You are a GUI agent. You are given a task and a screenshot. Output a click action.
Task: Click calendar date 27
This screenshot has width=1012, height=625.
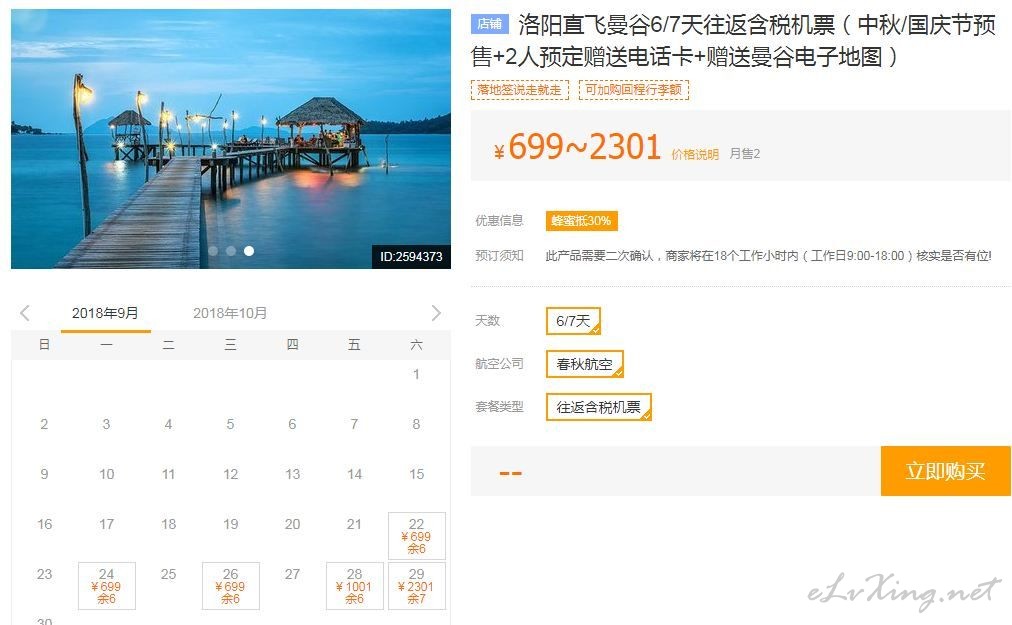point(292,574)
